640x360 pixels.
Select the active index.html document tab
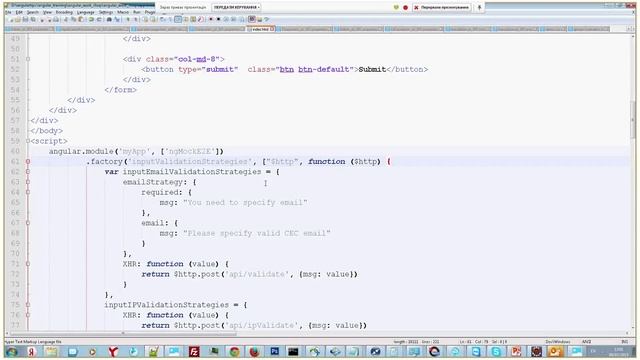[x=260, y=29]
